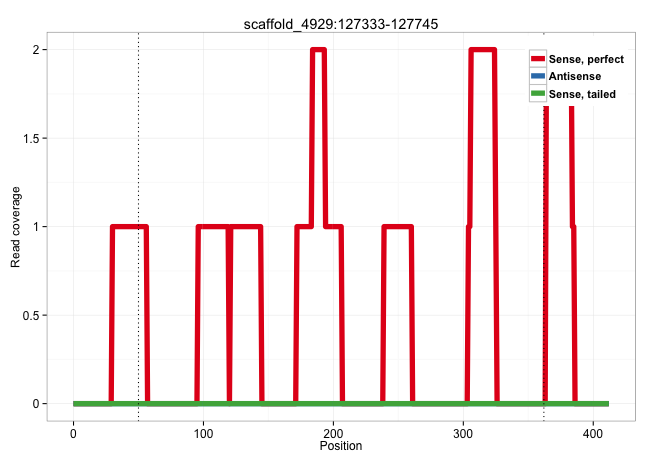Click the 'Read coverage' y-axis label
Screen dimensions: 650x460
(16, 227)
